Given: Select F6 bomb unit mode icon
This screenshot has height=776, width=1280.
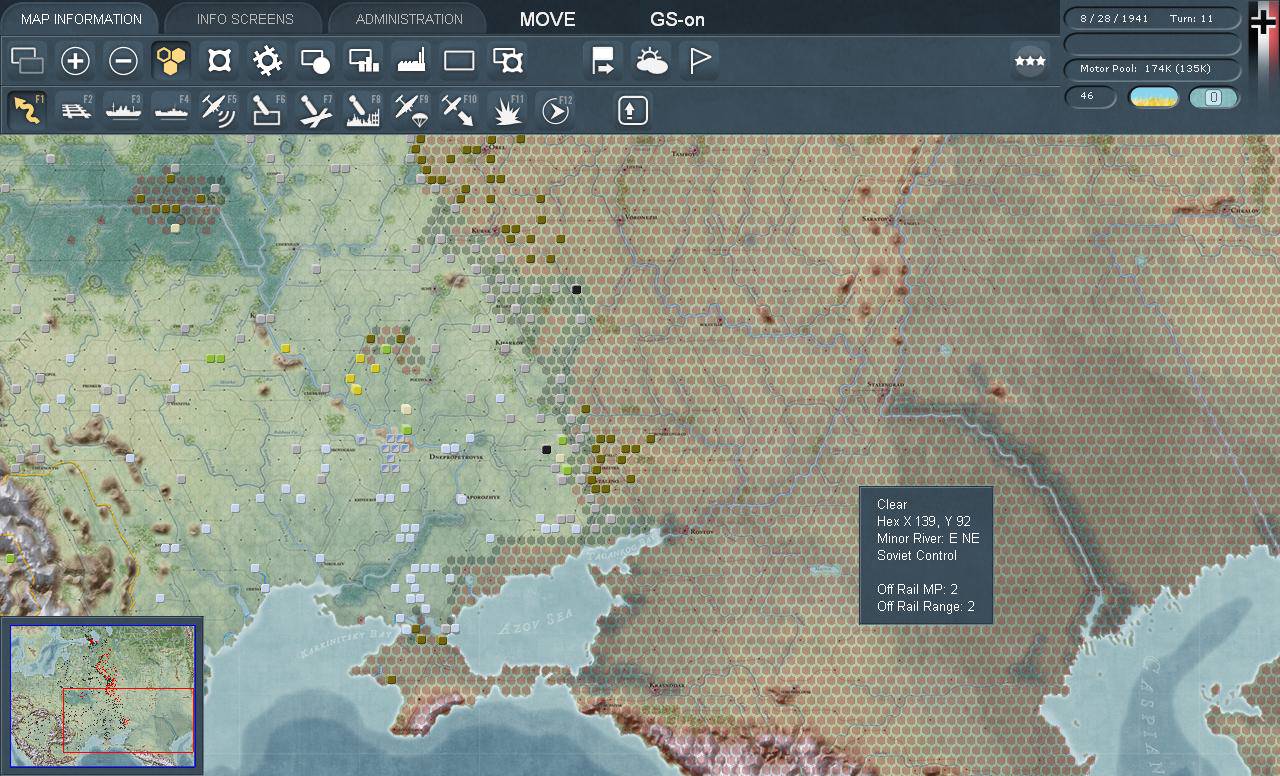Looking at the screenshot, I should coord(267,109).
